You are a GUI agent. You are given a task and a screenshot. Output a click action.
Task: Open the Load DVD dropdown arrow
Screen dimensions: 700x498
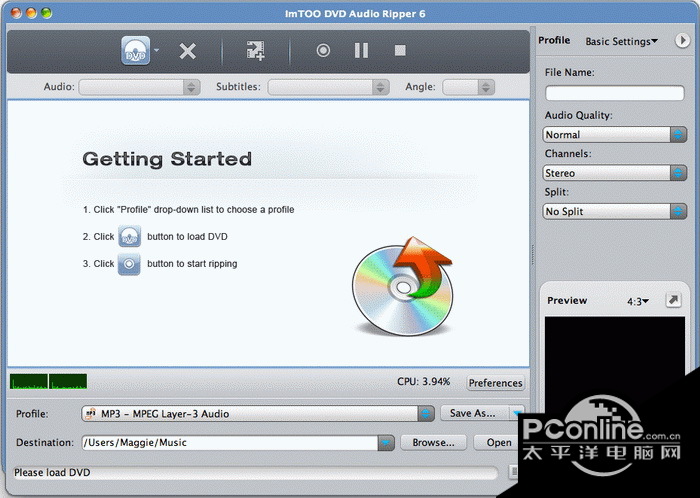(x=156, y=50)
